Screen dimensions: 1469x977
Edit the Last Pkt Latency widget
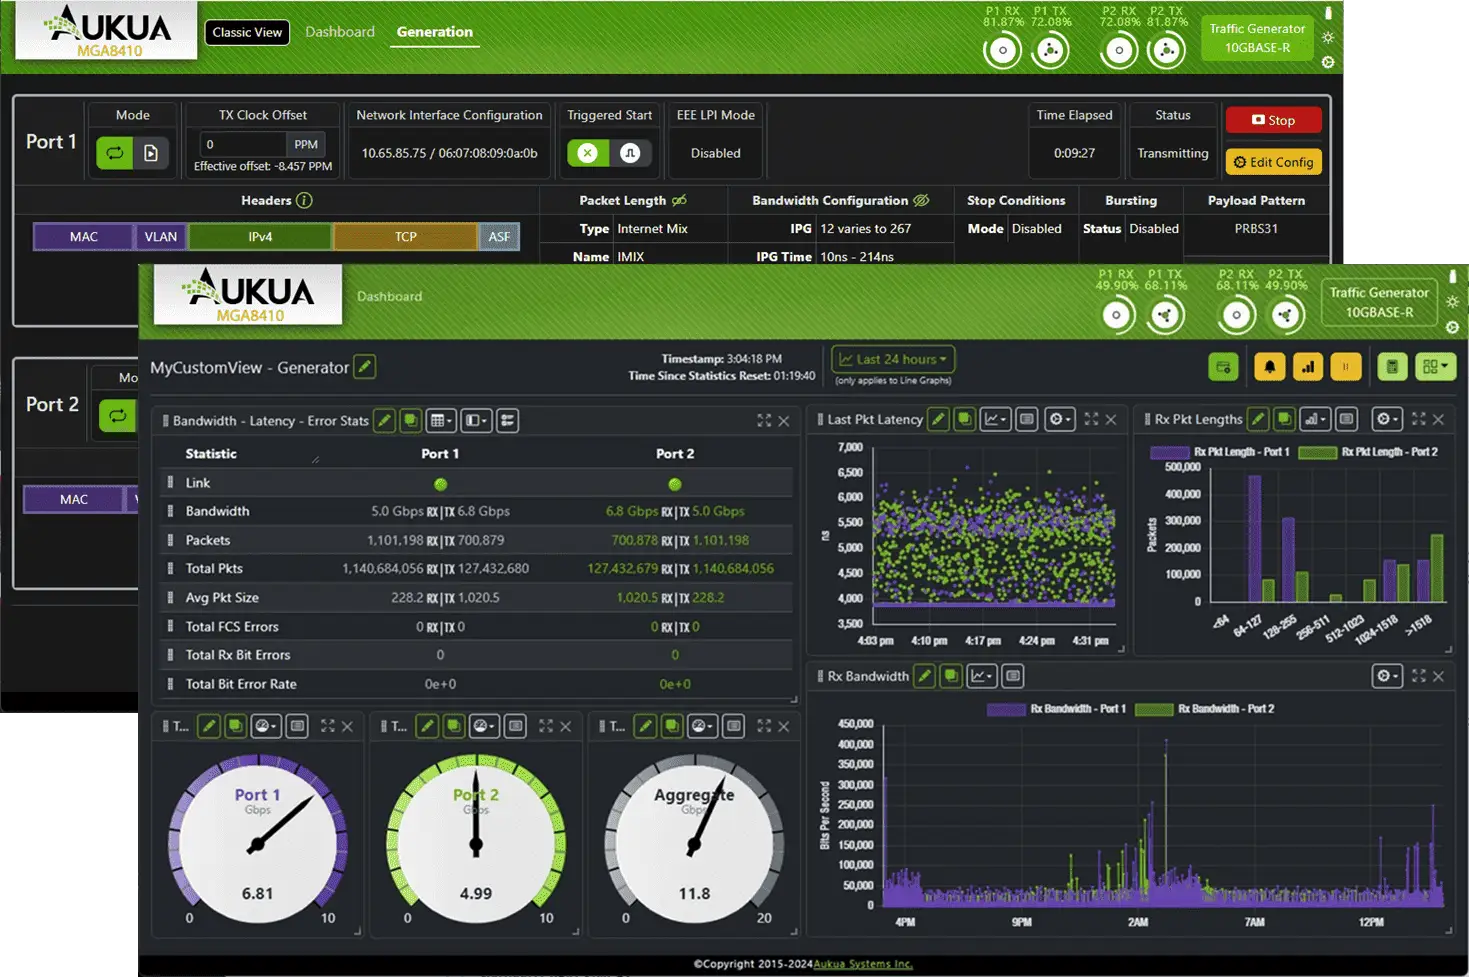938,419
